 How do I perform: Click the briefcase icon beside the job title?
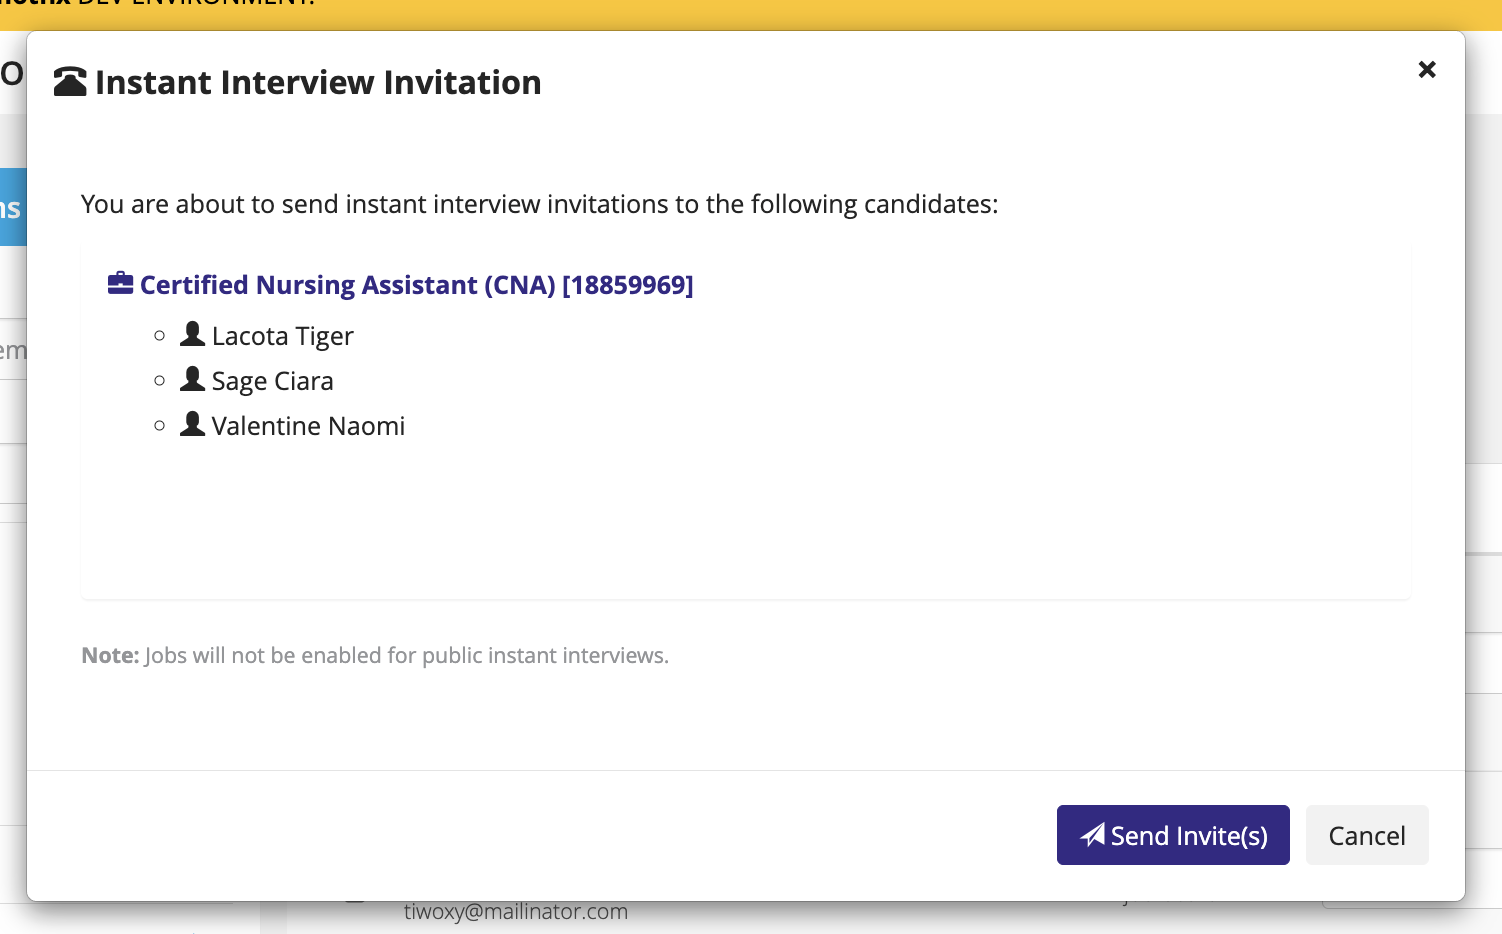[x=120, y=284]
